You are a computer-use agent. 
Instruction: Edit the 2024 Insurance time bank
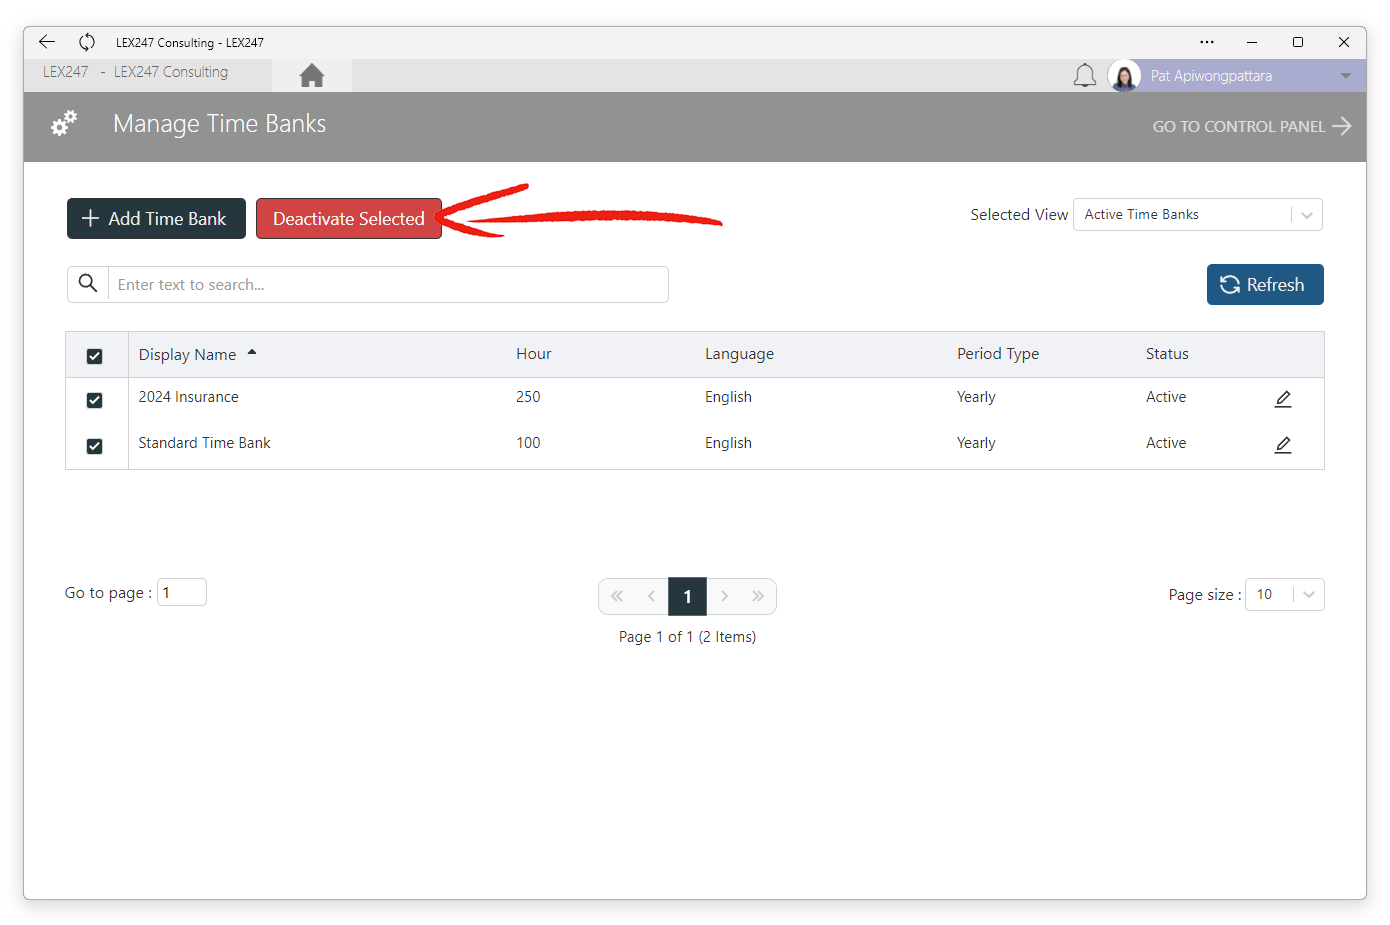pyautogui.click(x=1283, y=399)
